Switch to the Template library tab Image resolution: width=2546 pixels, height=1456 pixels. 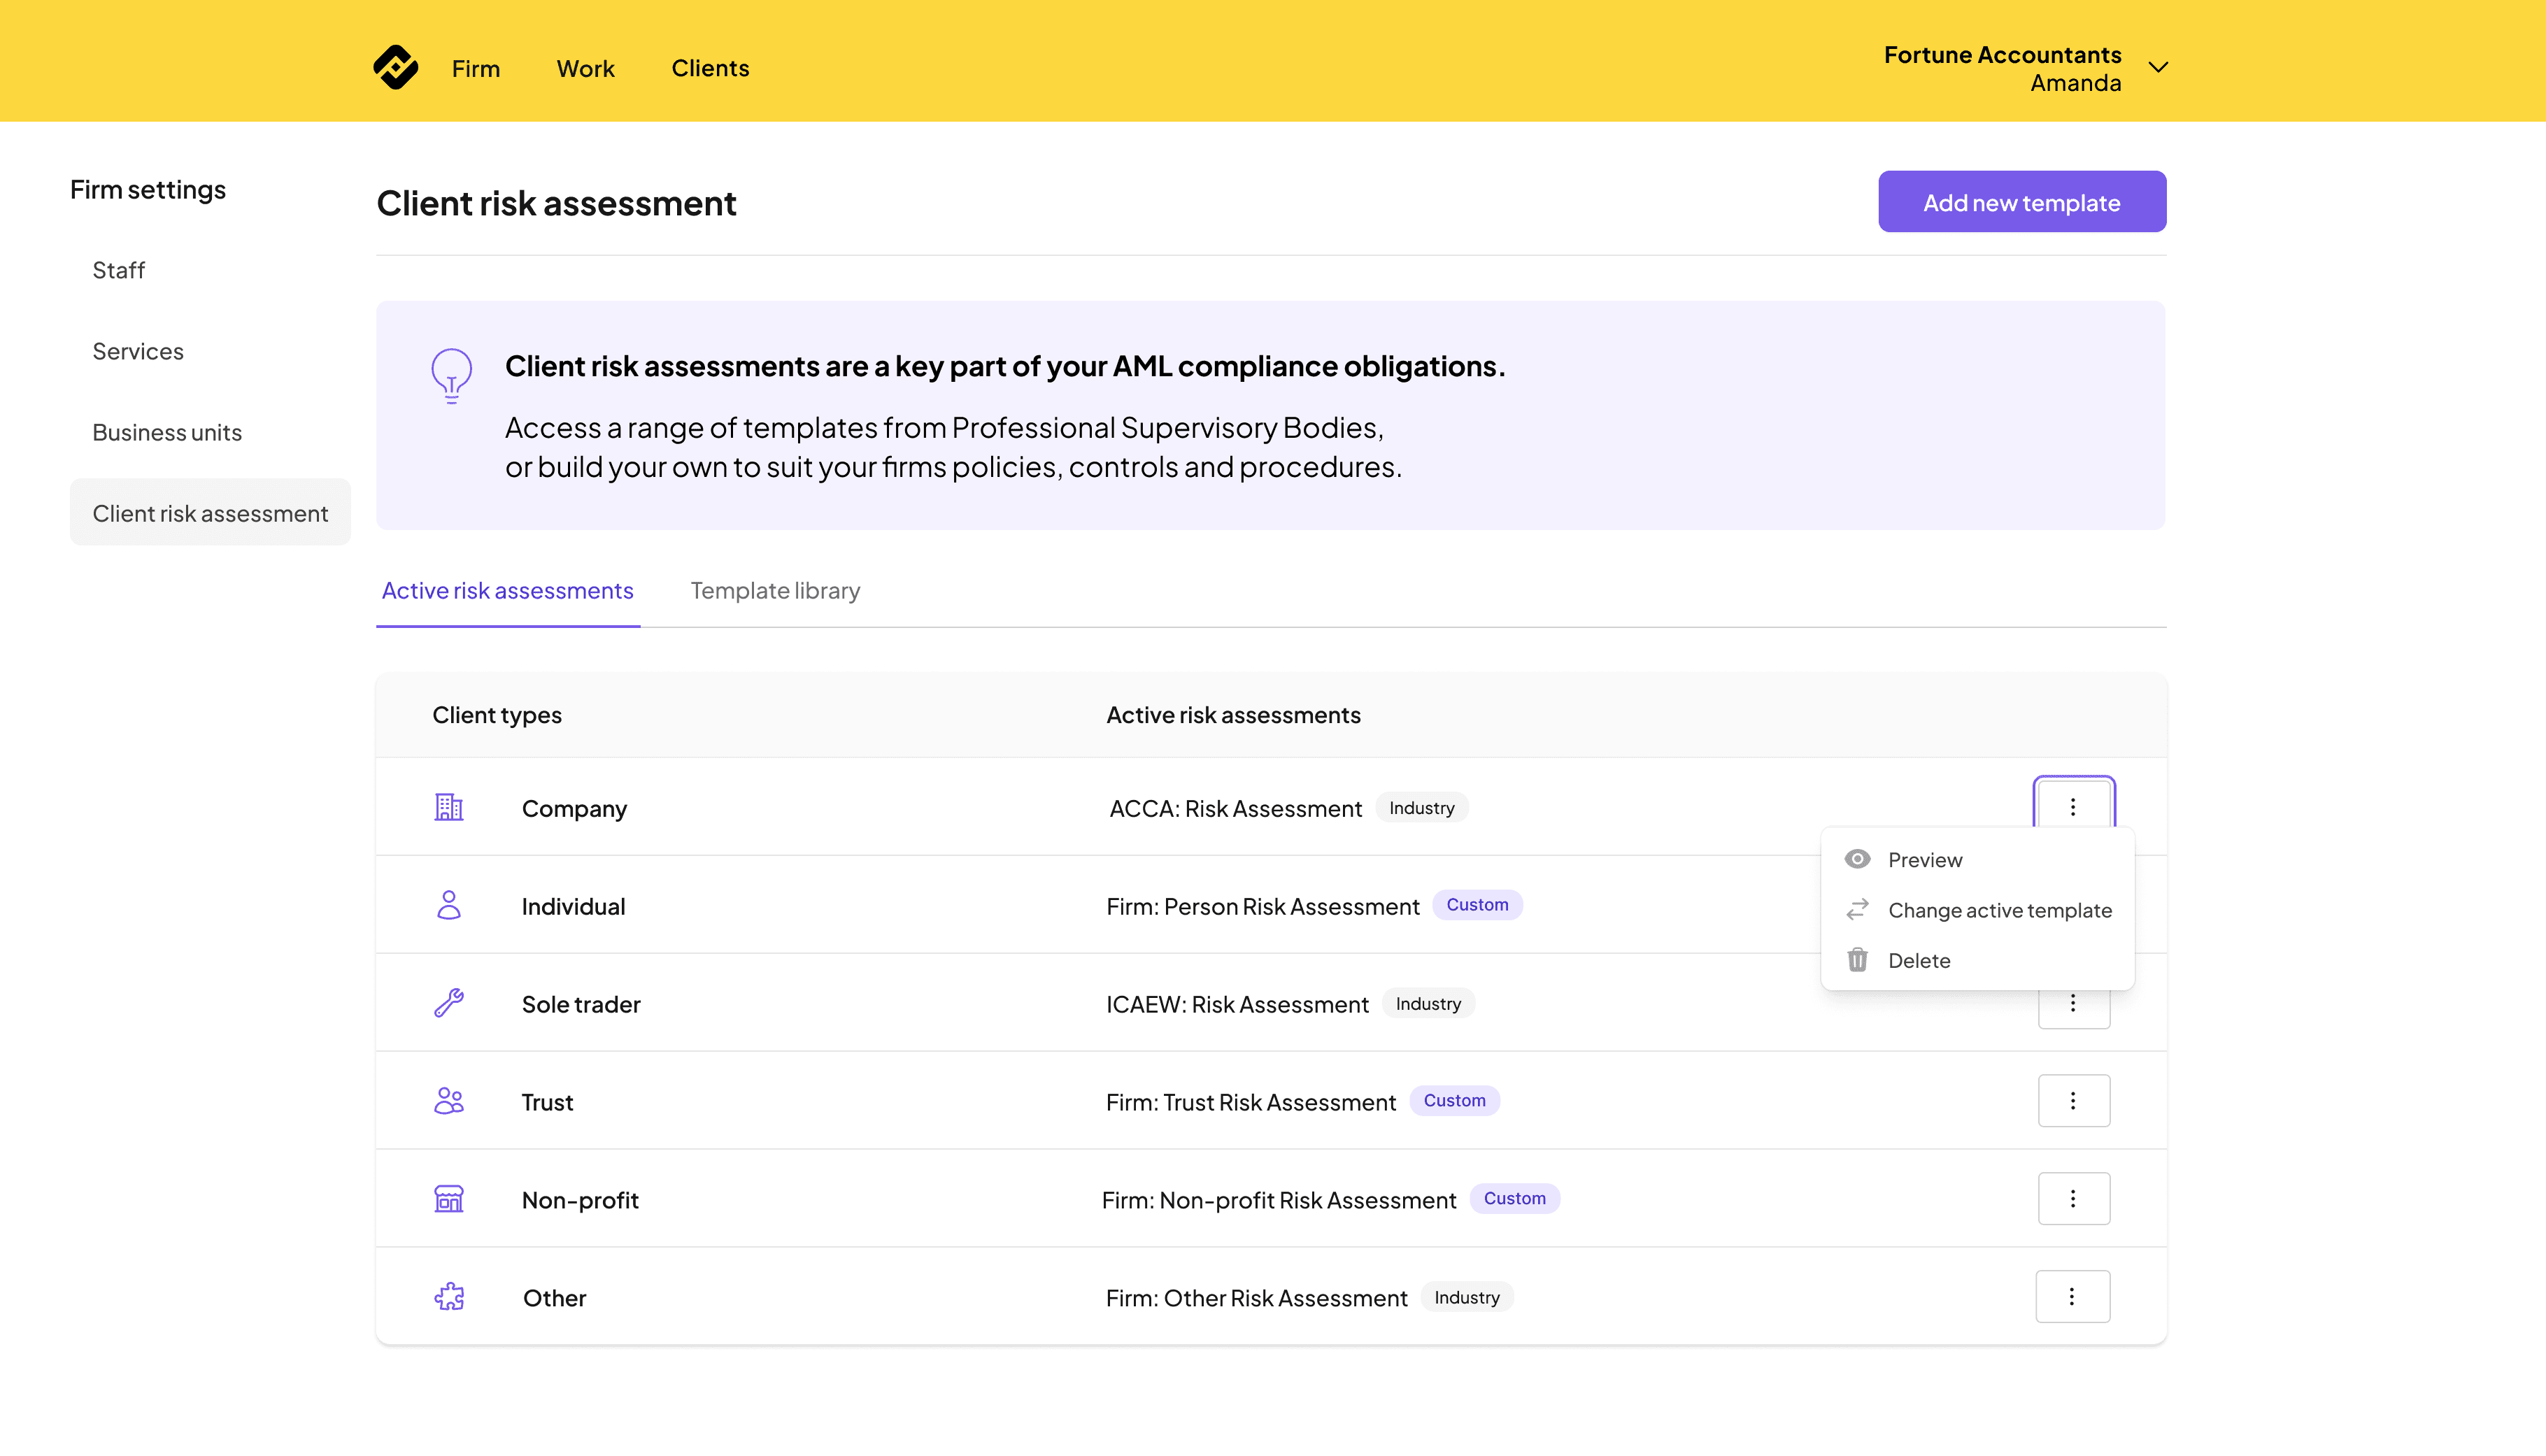[775, 590]
